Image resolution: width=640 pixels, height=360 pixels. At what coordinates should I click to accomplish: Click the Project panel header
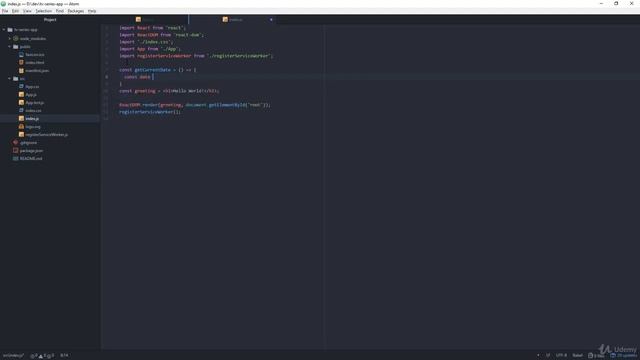pyautogui.click(x=50, y=20)
